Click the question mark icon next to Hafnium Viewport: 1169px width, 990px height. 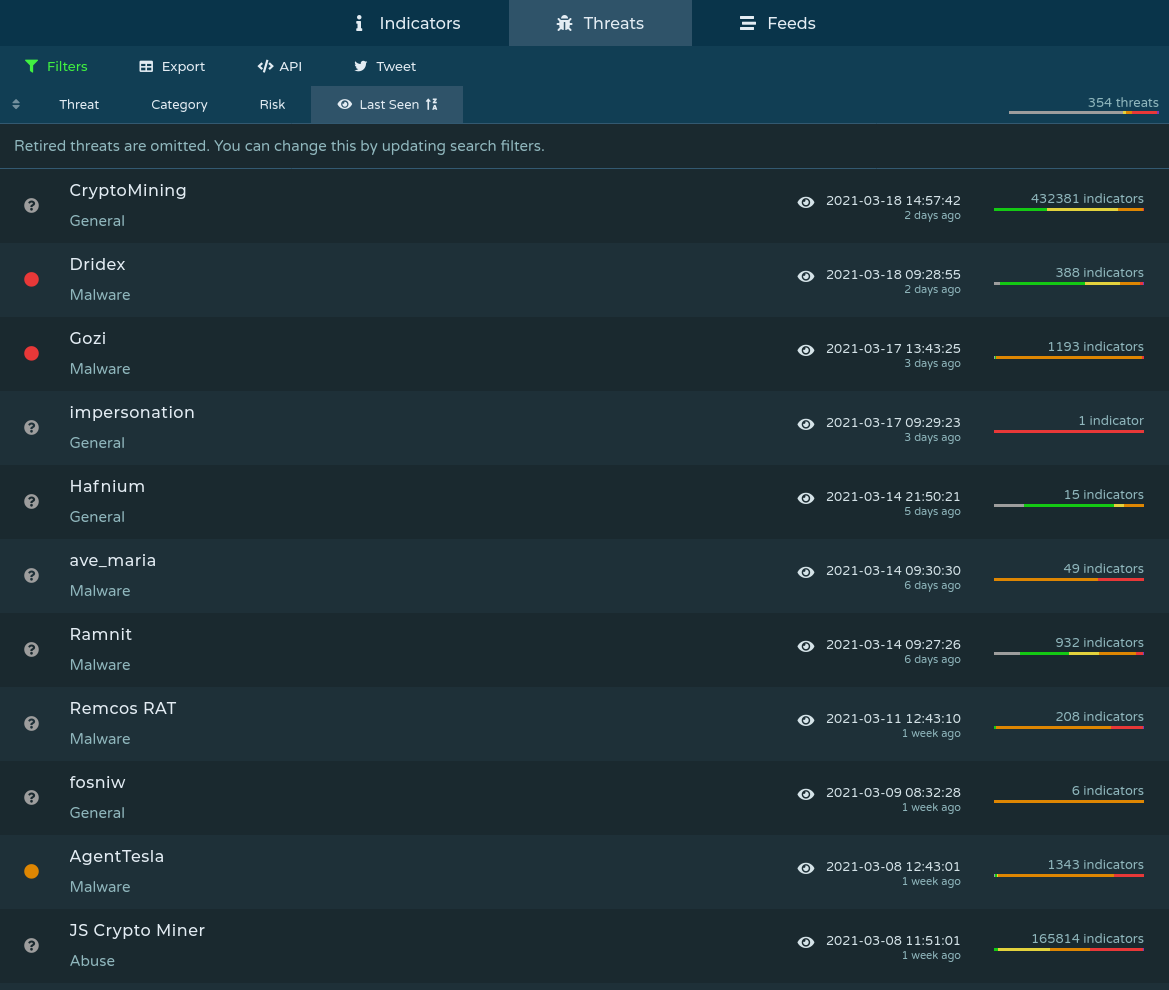[x=31, y=501]
